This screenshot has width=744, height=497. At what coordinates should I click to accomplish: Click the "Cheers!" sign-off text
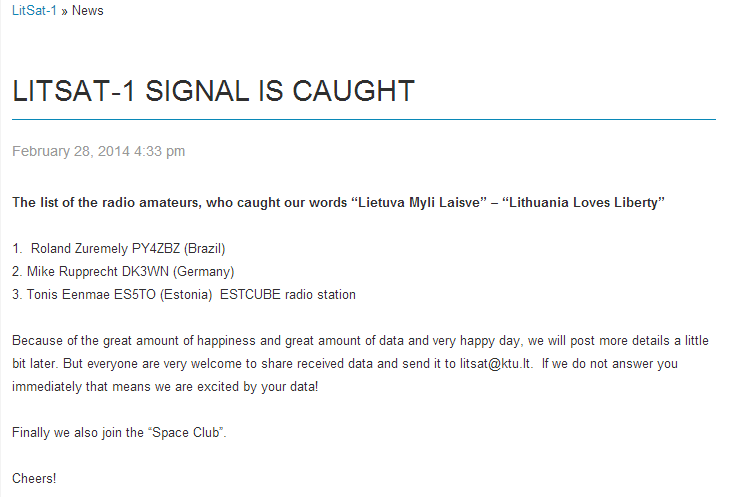pyautogui.click(x=34, y=478)
